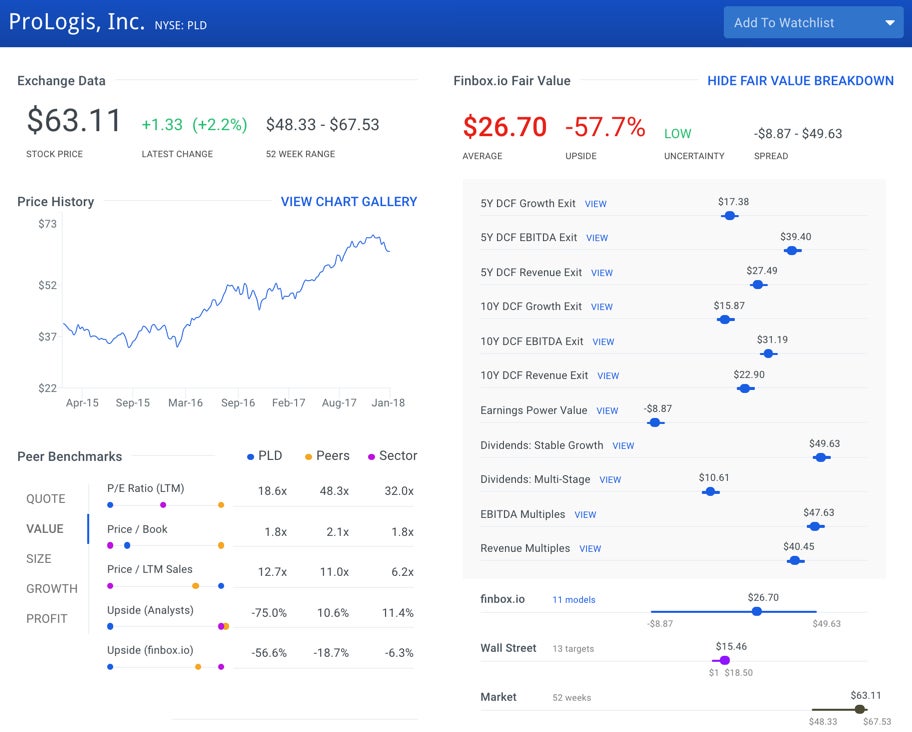Click the Dividends Stable Growth $49.63 marker
This screenshot has height=732, width=912.
[x=821, y=458]
